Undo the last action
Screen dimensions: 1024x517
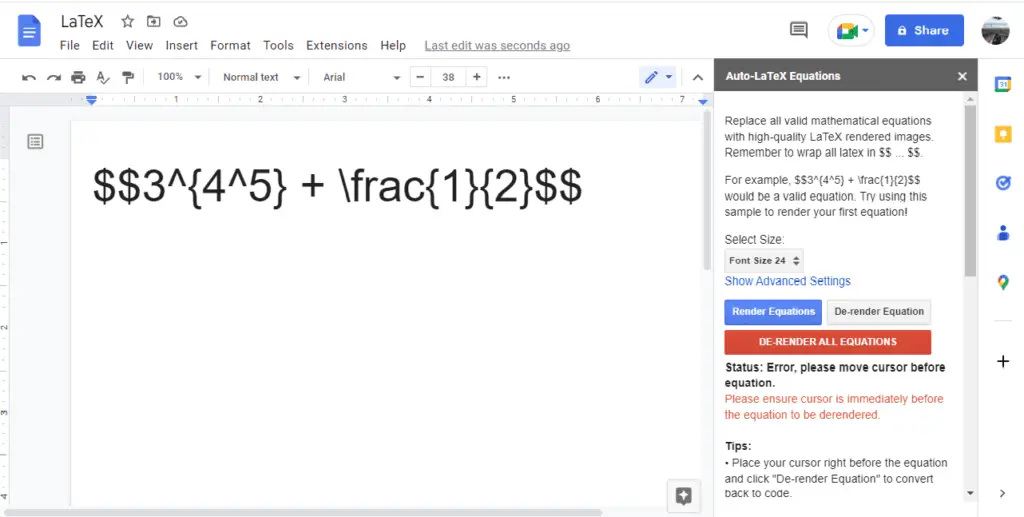pos(29,78)
